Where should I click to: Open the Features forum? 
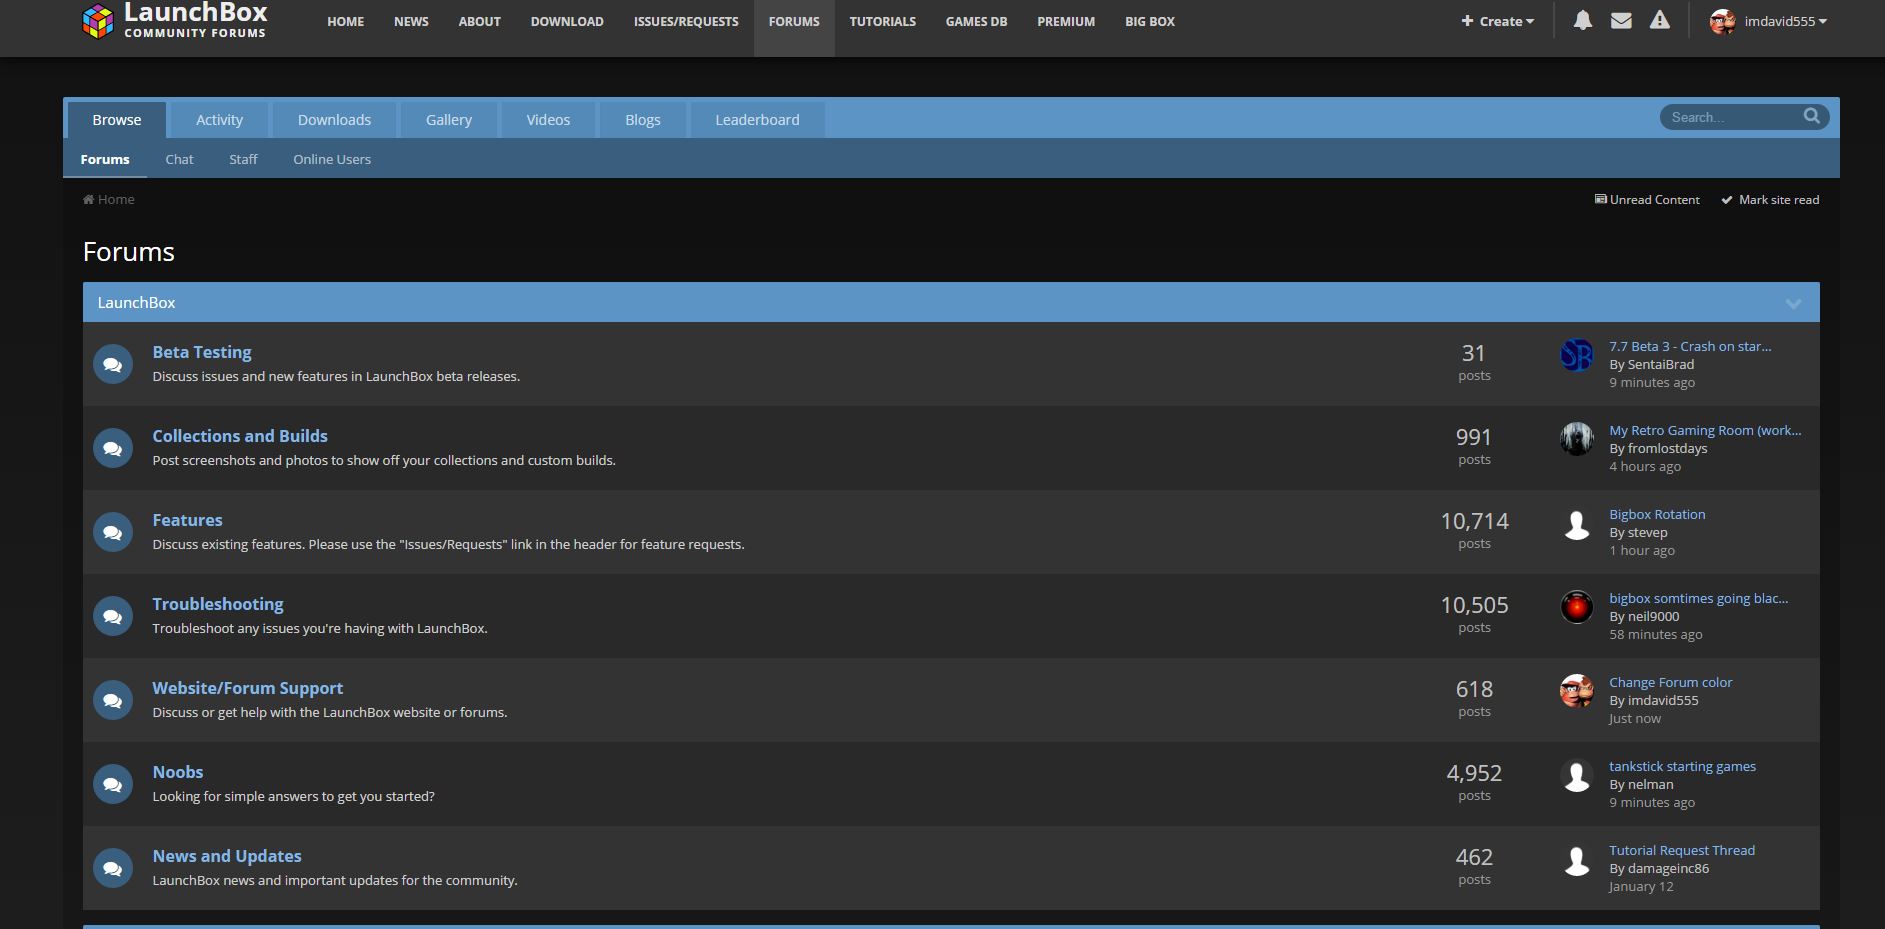[x=187, y=520]
